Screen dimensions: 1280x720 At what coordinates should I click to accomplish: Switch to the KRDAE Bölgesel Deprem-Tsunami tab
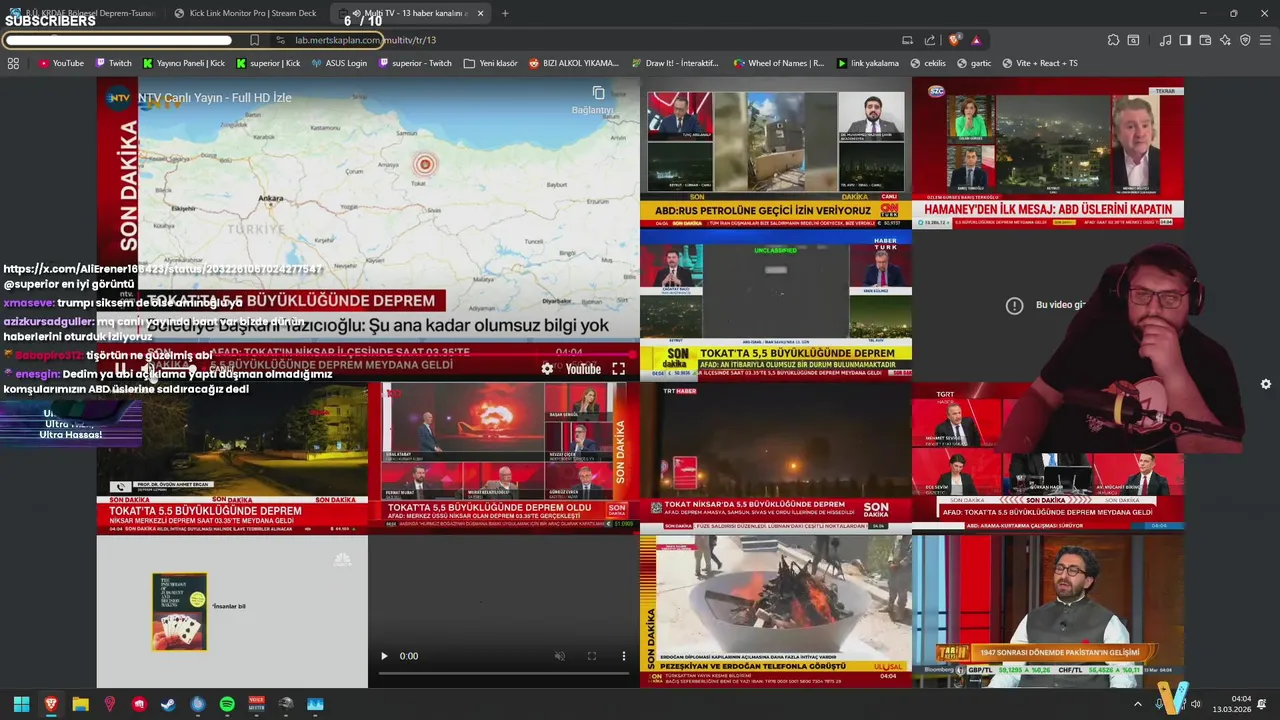pyautogui.click(x=80, y=13)
